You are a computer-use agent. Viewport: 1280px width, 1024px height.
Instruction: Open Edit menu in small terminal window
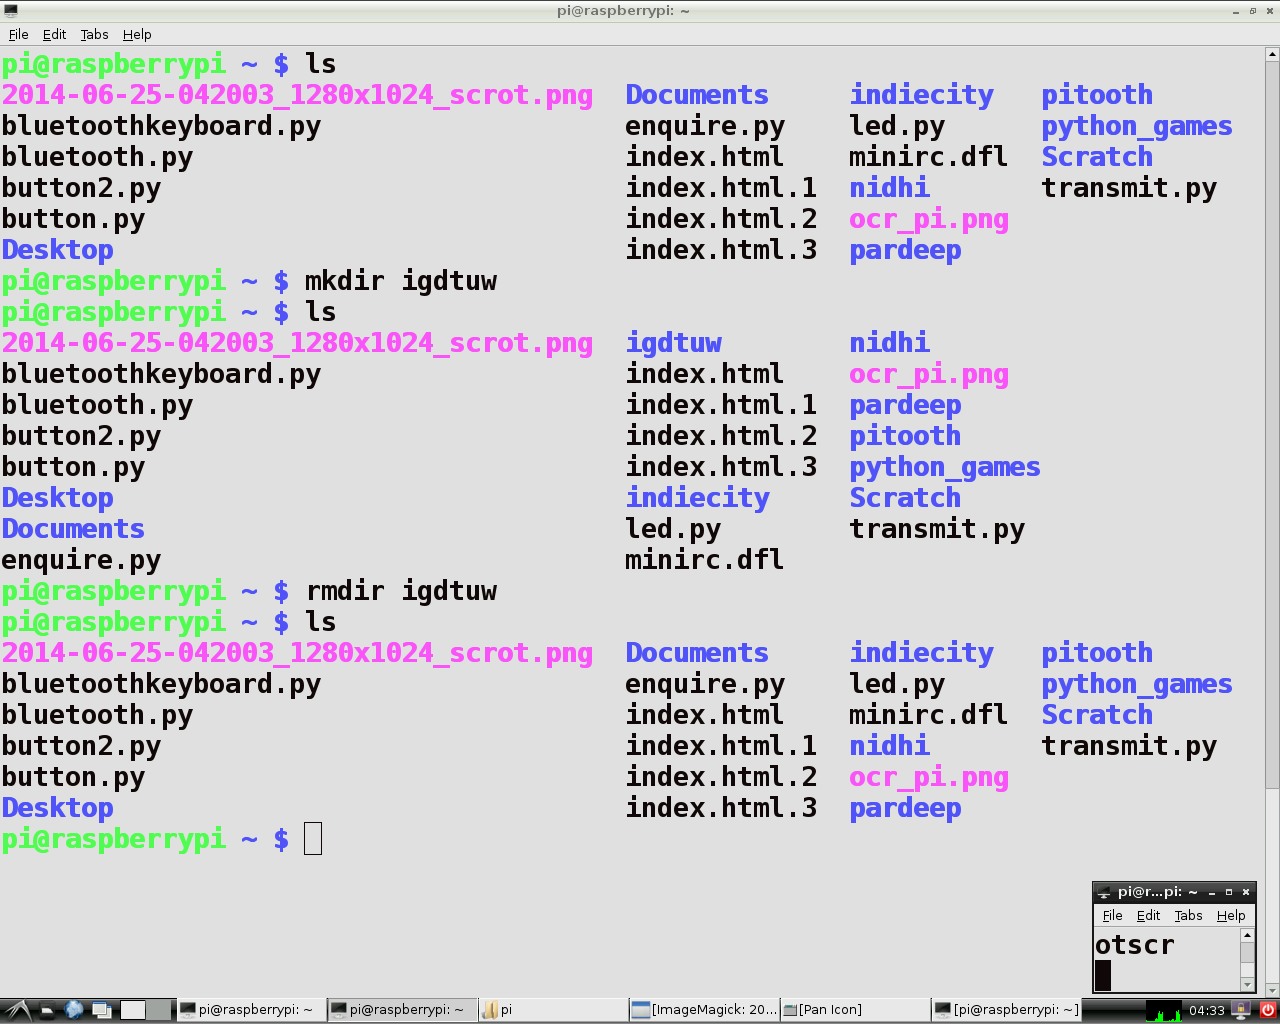pos(1148,915)
